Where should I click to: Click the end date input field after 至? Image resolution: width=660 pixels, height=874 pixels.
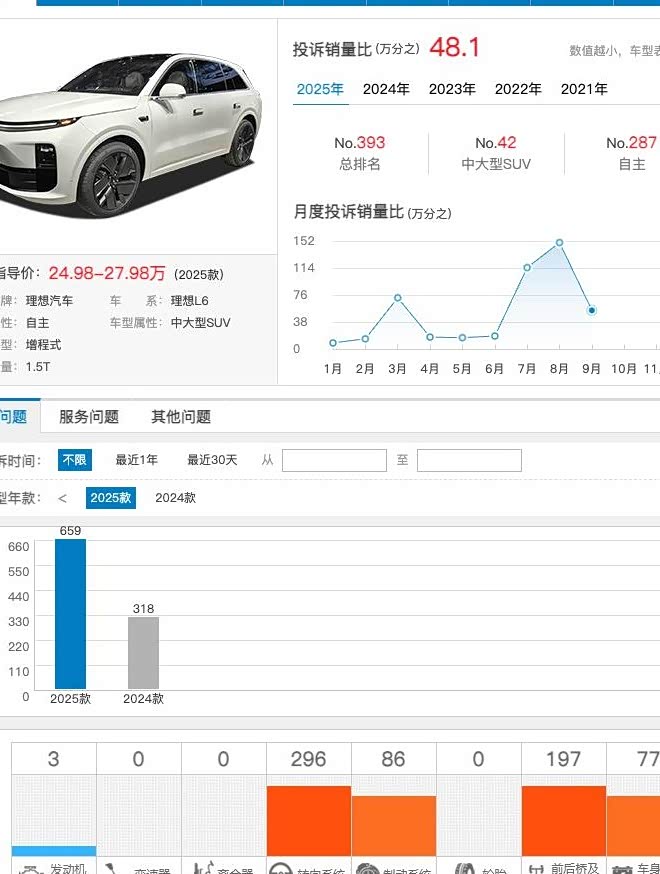coord(469,460)
